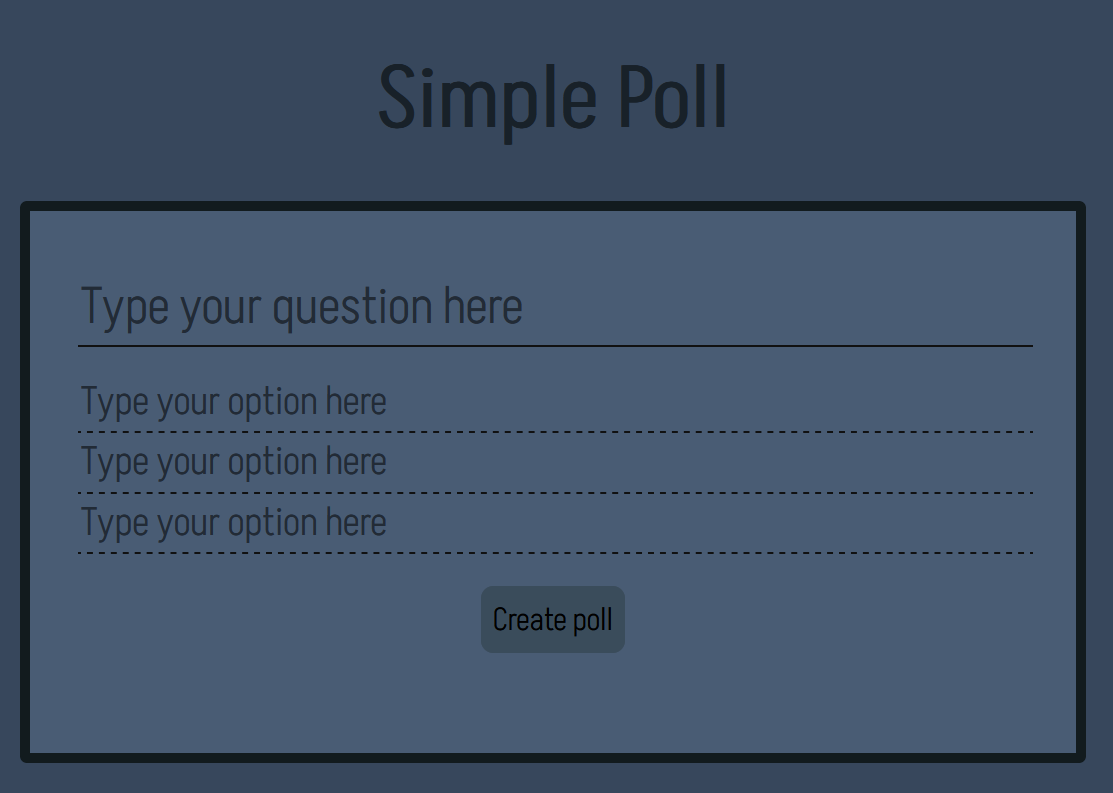Click the dashed line under first option
This screenshot has width=1113, height=793.
click(x=553, y=432)
